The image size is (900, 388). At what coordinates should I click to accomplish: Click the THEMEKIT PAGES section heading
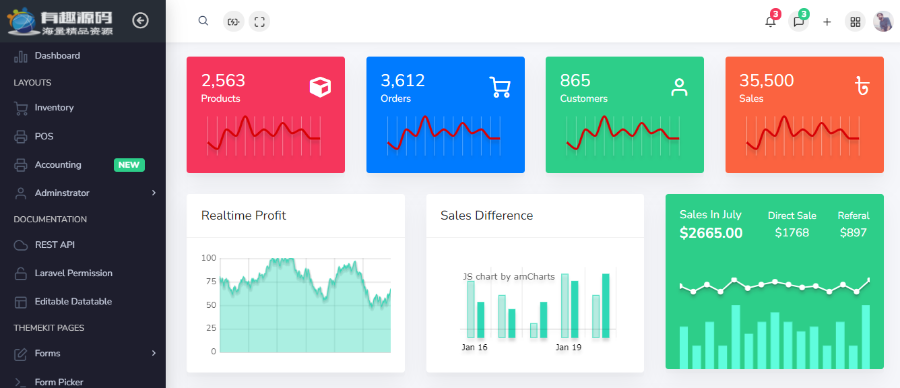(49, 328)
